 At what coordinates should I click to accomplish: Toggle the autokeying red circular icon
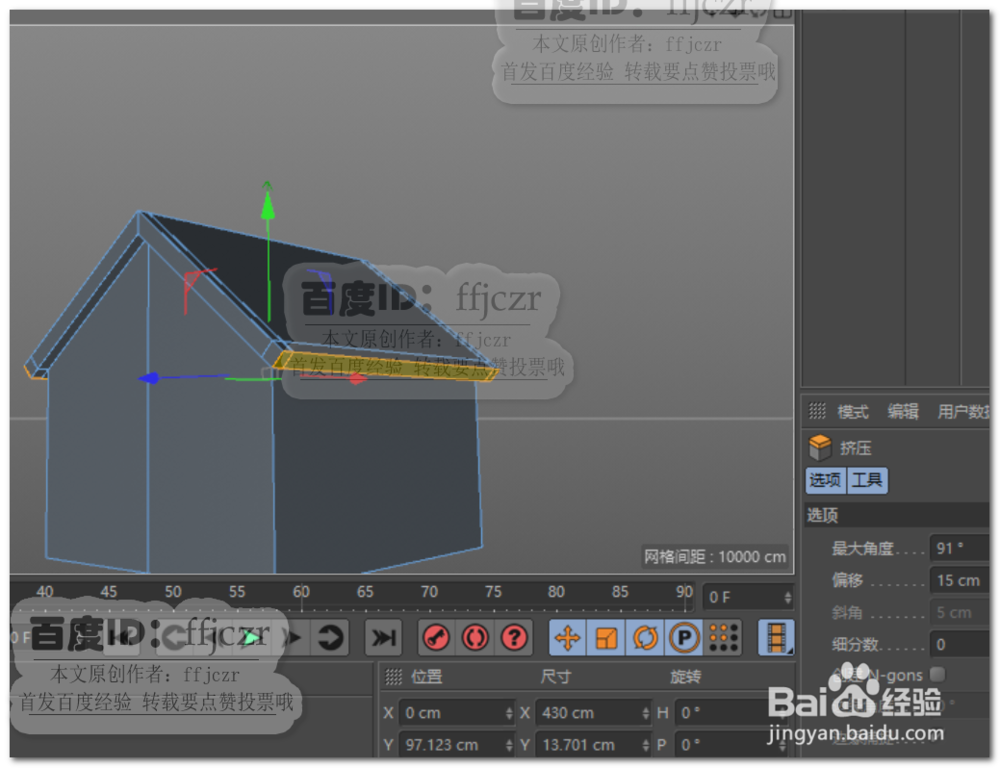click(x=475, y=637)
